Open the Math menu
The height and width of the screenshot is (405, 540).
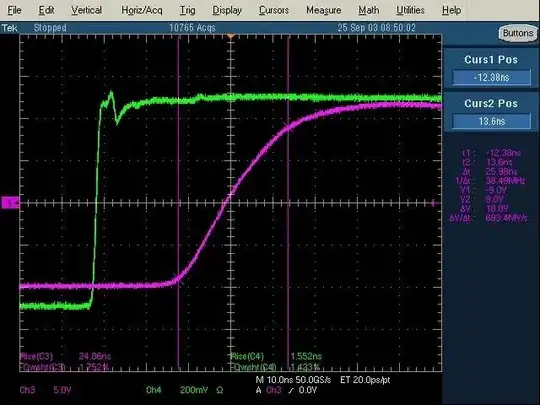pos(368,10)
